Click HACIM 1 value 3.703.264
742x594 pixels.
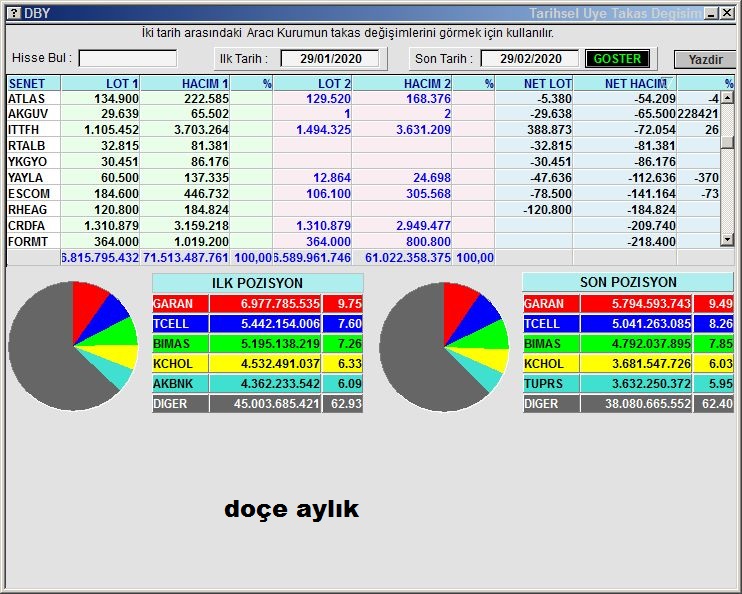(201, 130)
